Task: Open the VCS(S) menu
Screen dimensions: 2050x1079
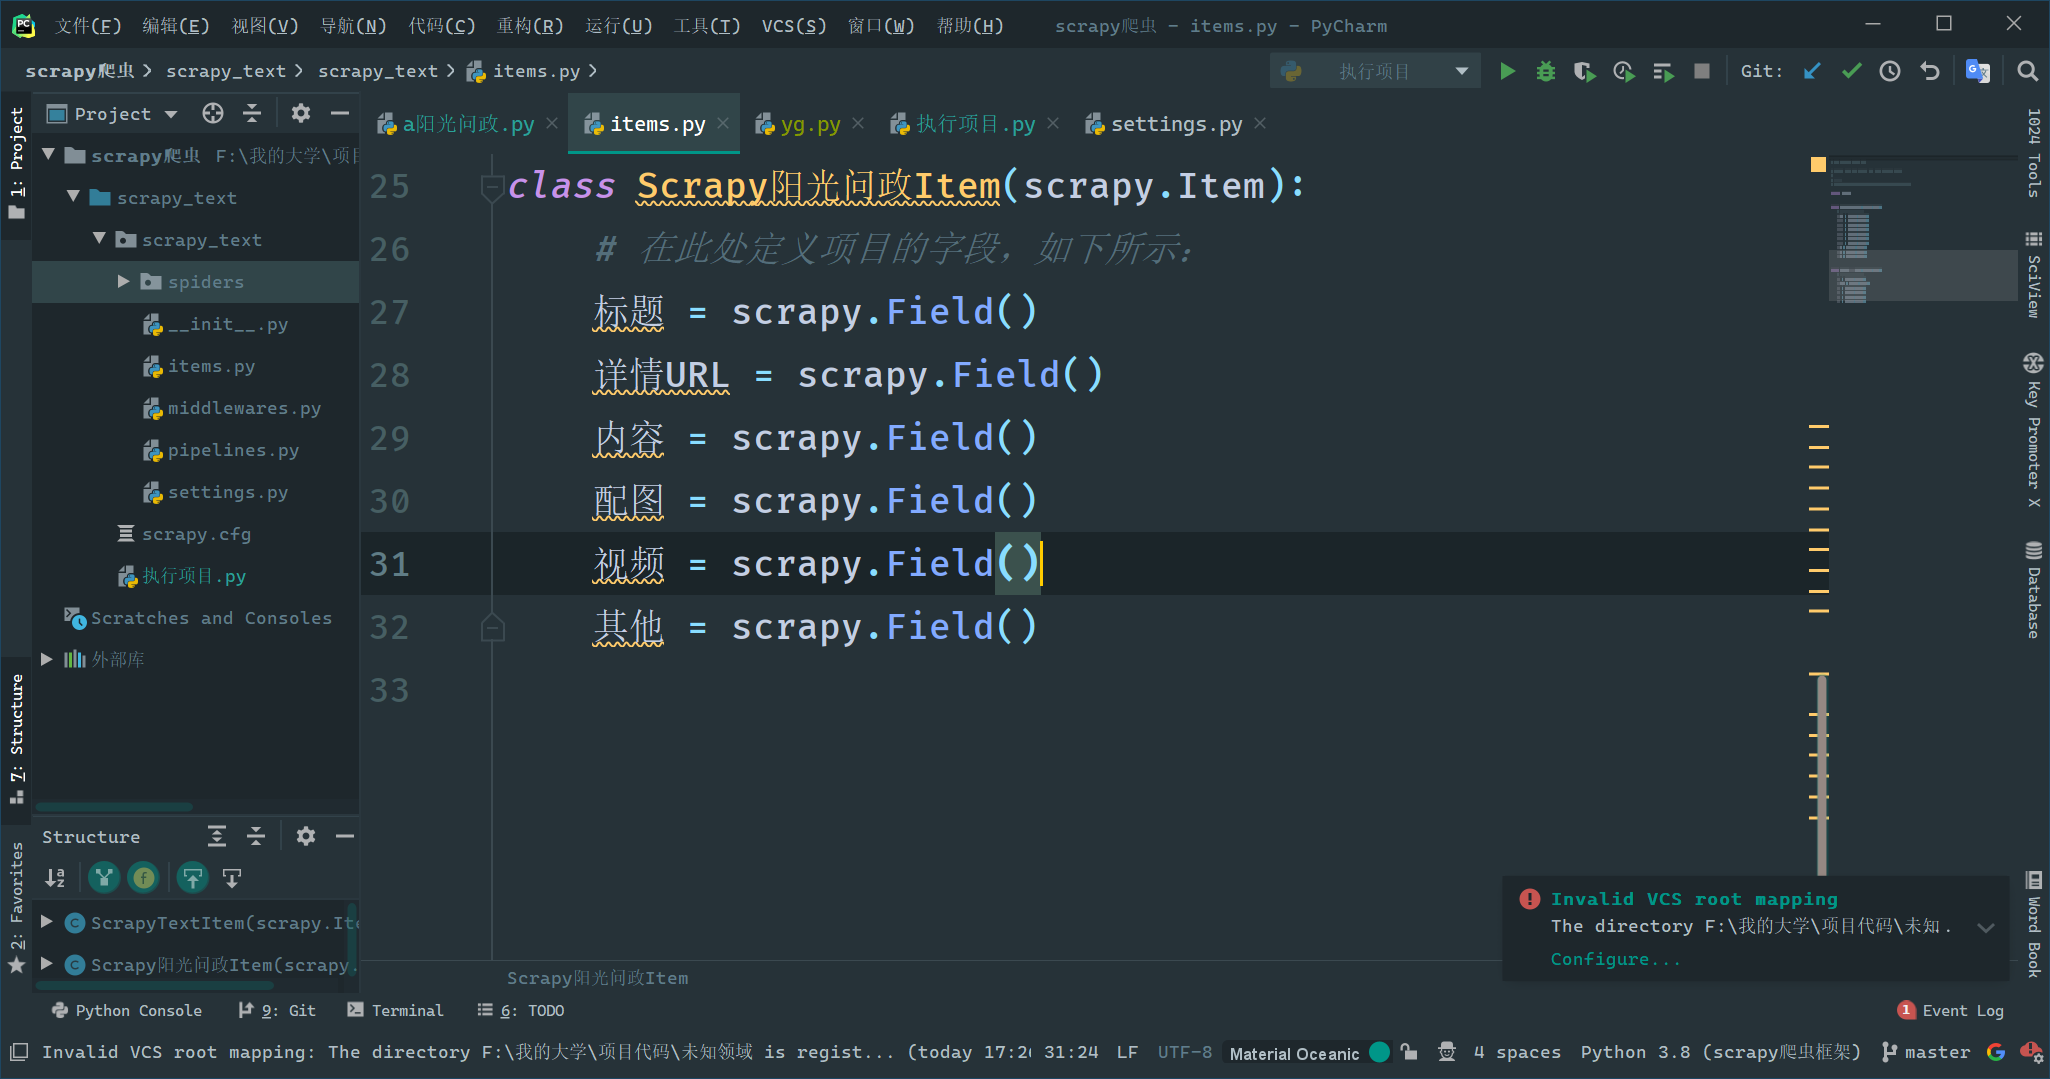Action: (794, 26)
